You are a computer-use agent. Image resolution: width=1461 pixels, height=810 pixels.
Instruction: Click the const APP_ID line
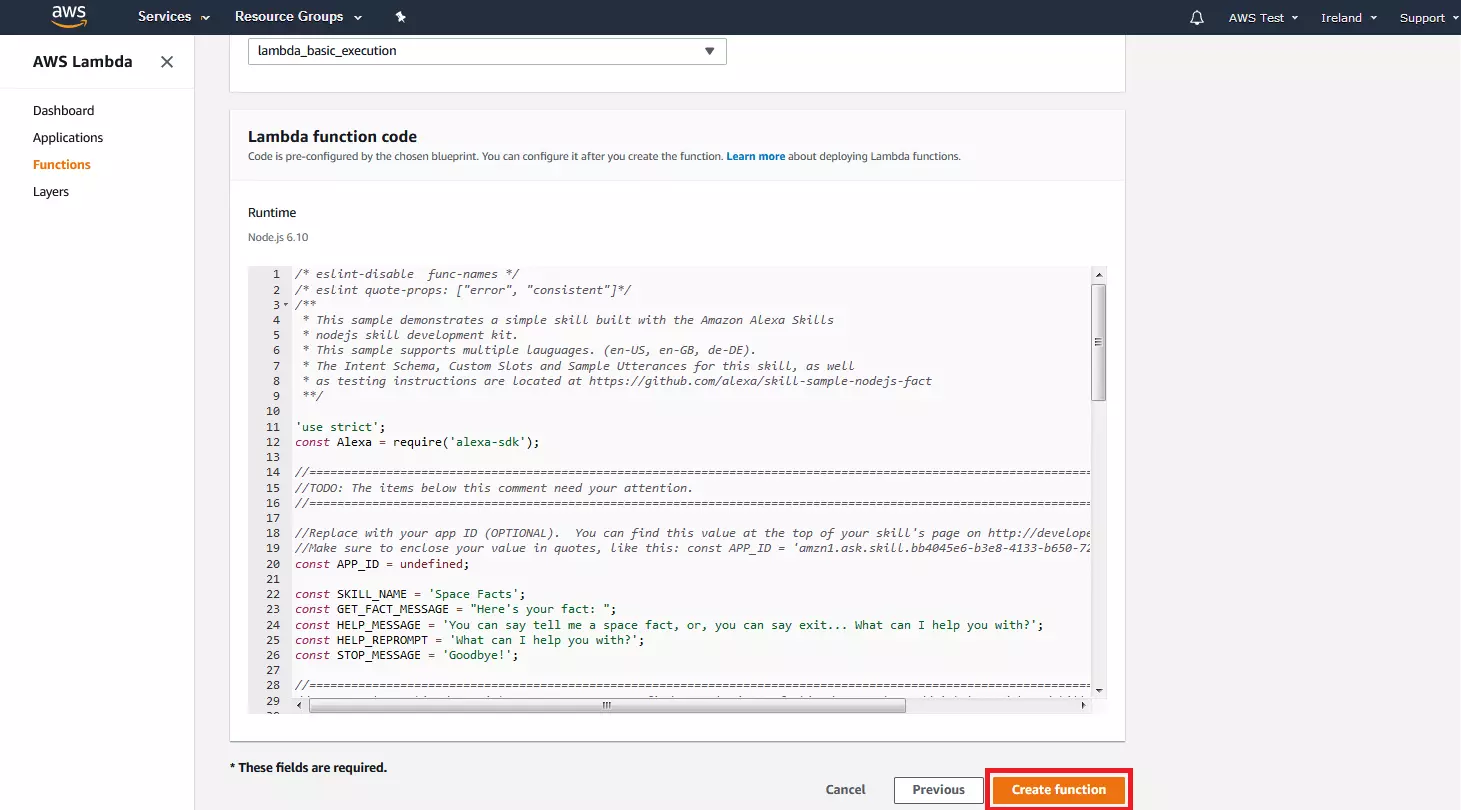[382, 564]
